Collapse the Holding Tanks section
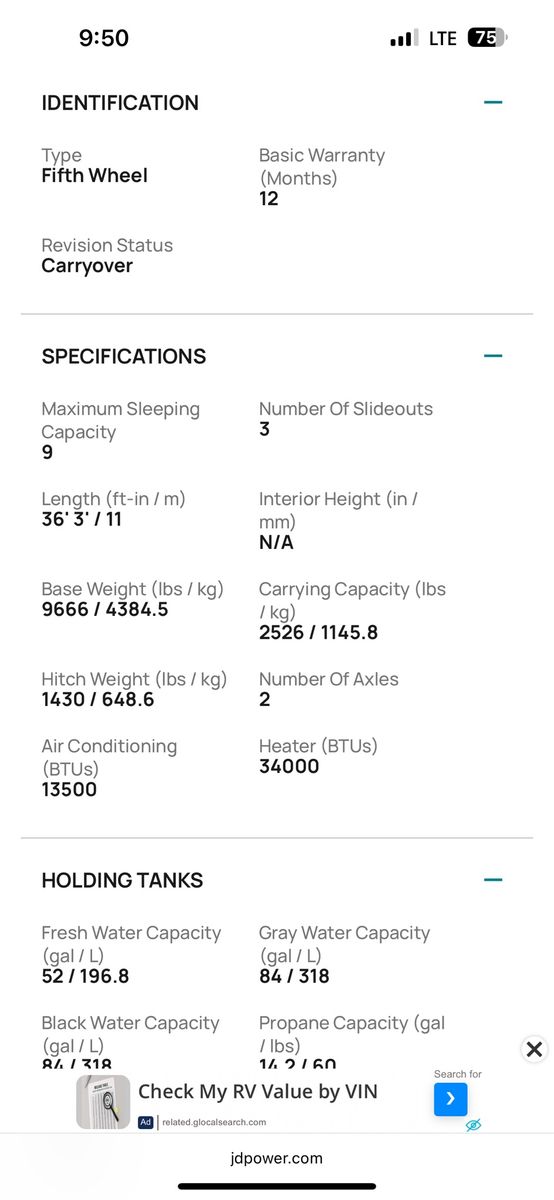Screen dimensions: 554x1200 (492, 880)
